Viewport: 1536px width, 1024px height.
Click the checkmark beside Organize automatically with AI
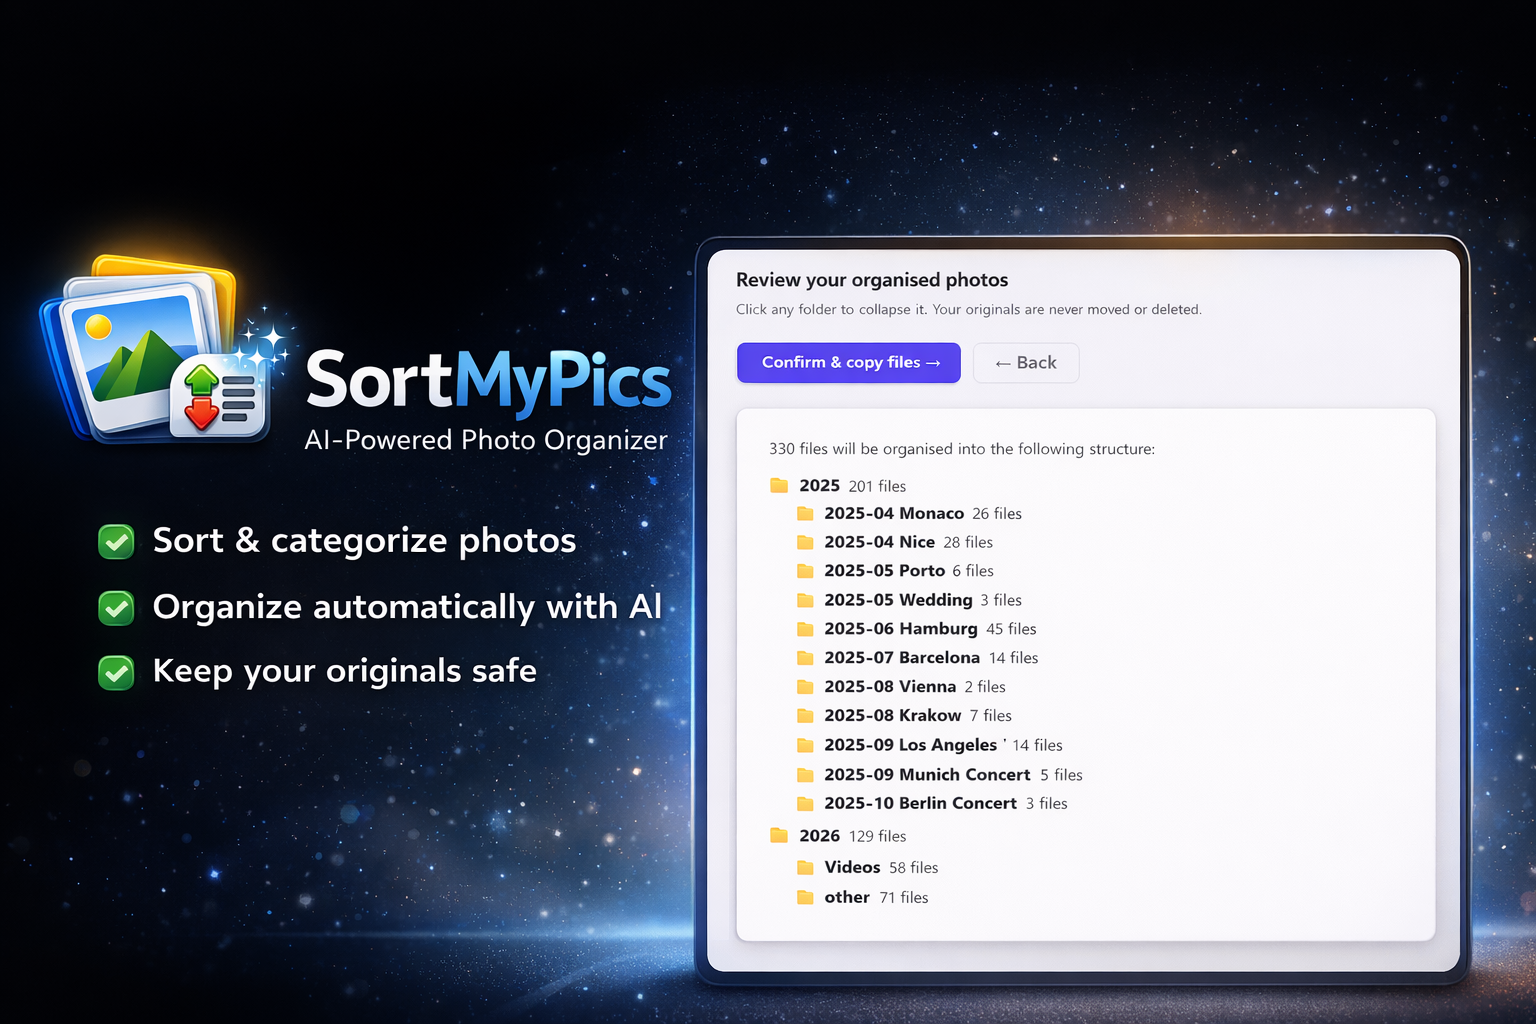[116, 607]
